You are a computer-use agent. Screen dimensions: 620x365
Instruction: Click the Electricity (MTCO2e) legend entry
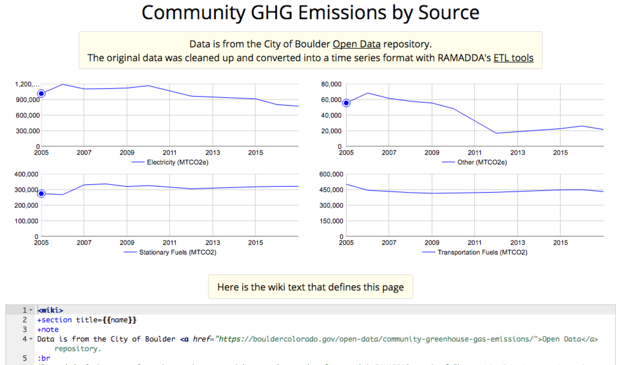170,162
